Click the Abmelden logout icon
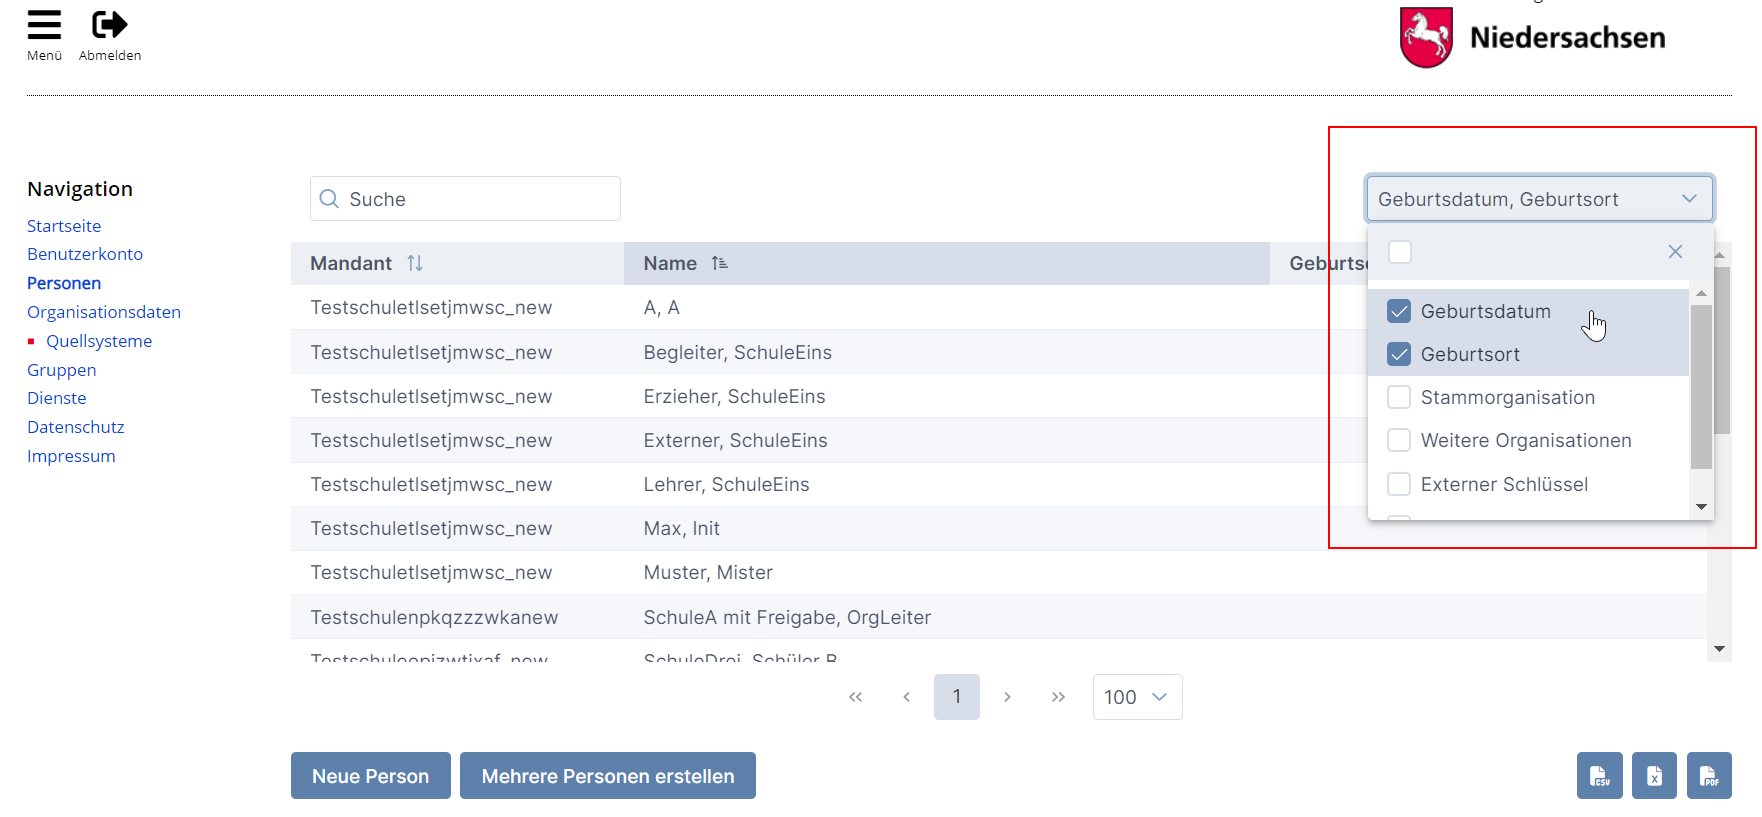The width and height of the screenshot is (1762, 817). (x=109, y=25)
